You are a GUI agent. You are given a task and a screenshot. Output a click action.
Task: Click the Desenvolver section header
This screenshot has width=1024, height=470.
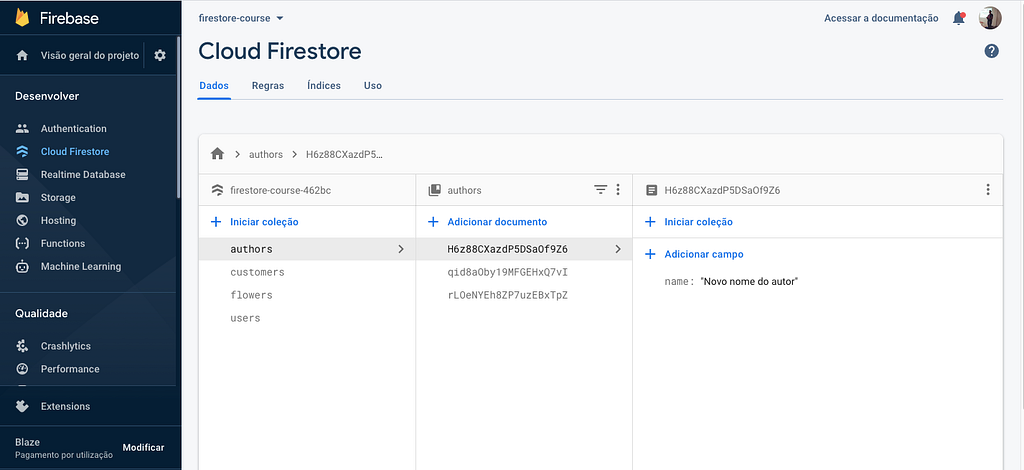[47, 96]
